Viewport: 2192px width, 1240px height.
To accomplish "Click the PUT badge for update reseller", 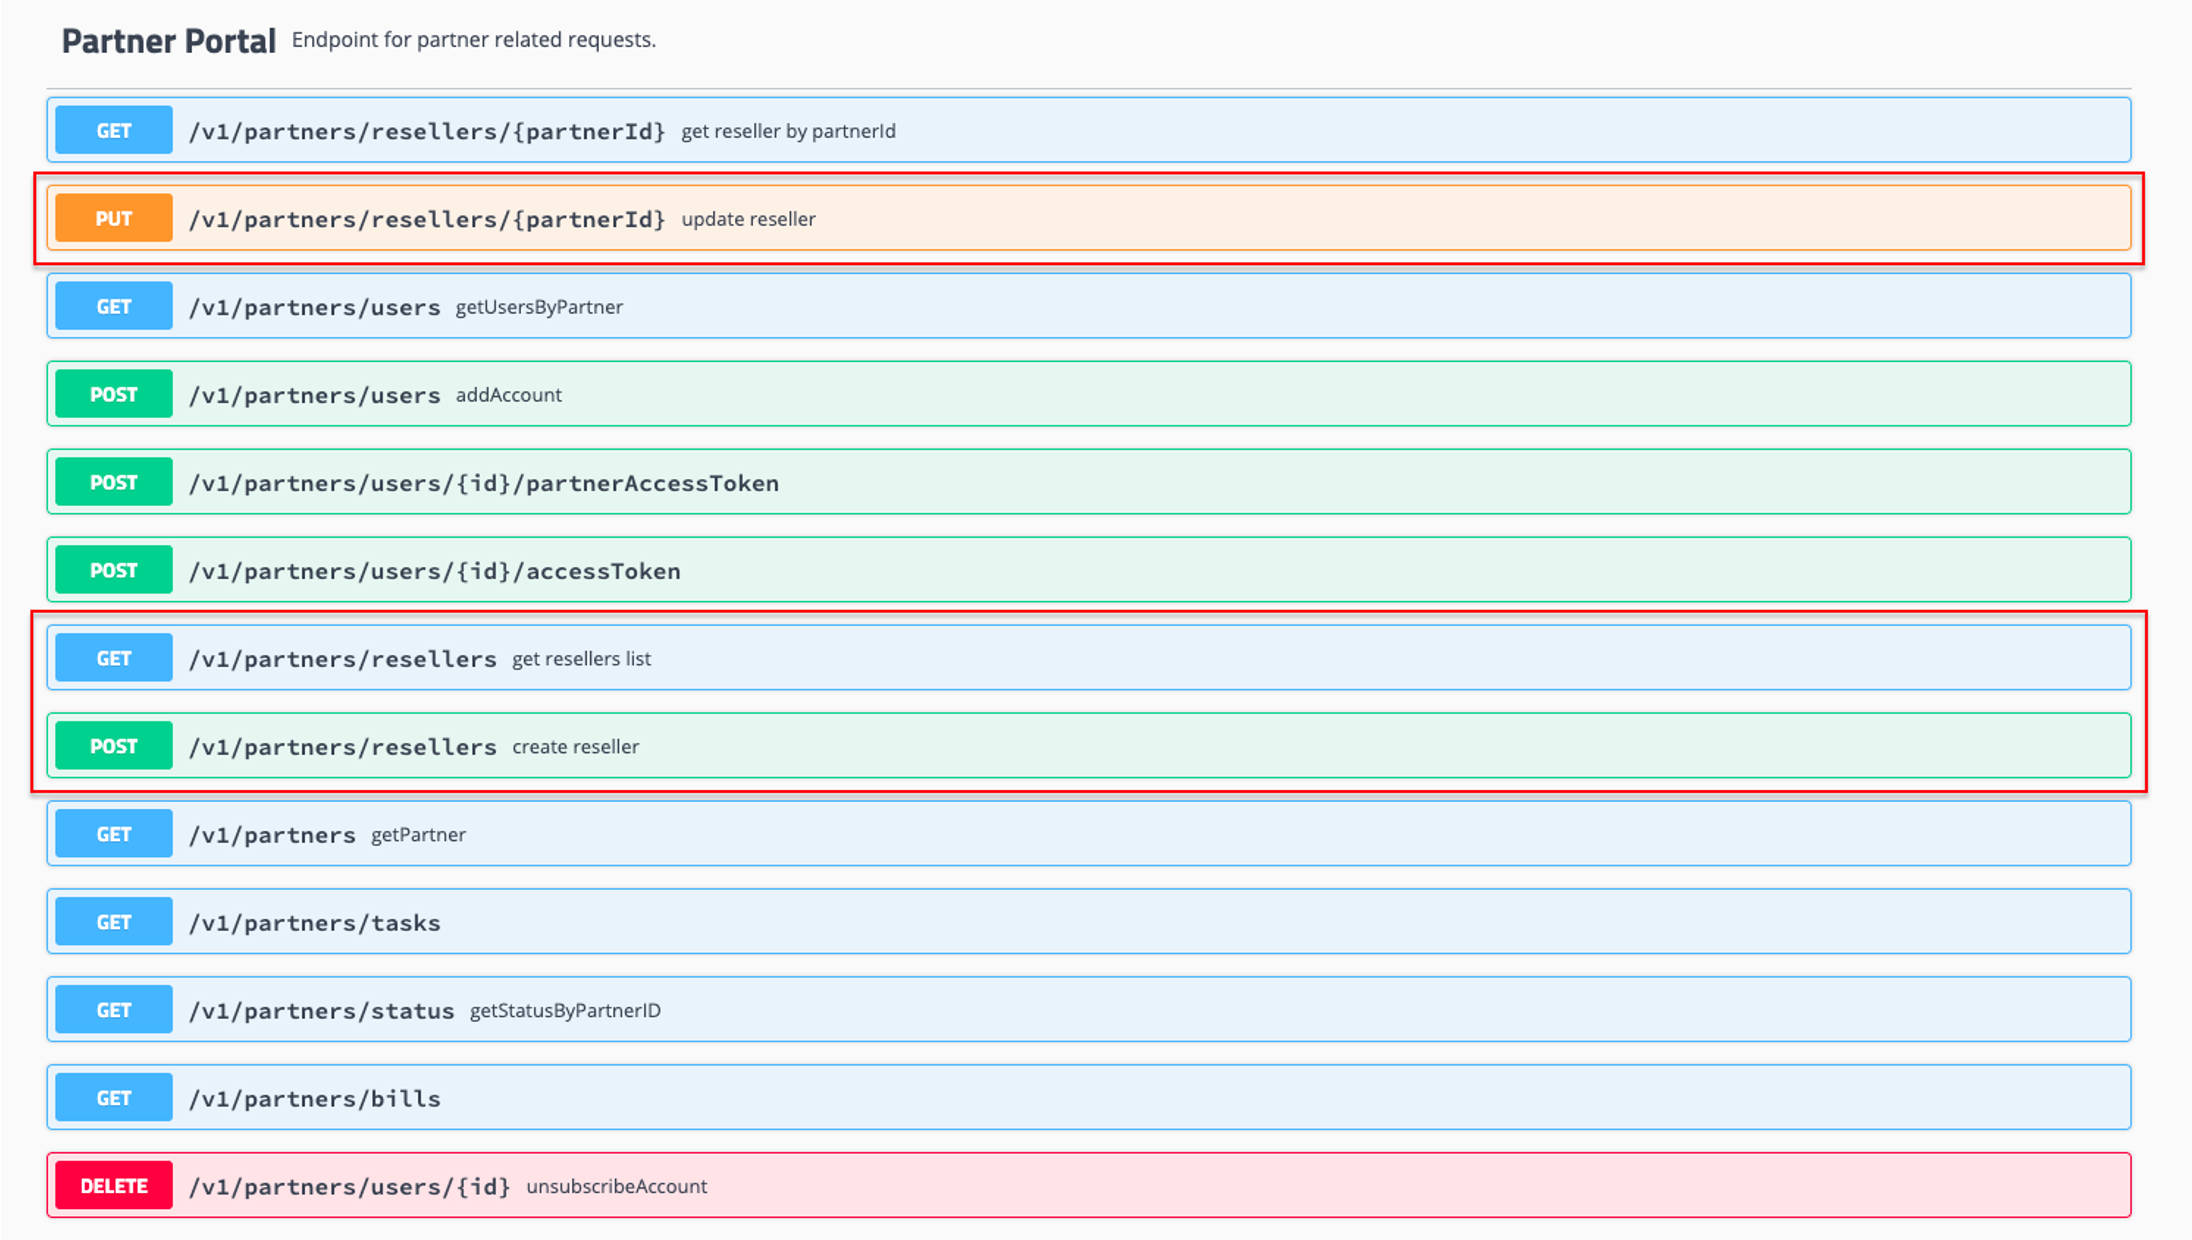I will (x=114, y=219).
